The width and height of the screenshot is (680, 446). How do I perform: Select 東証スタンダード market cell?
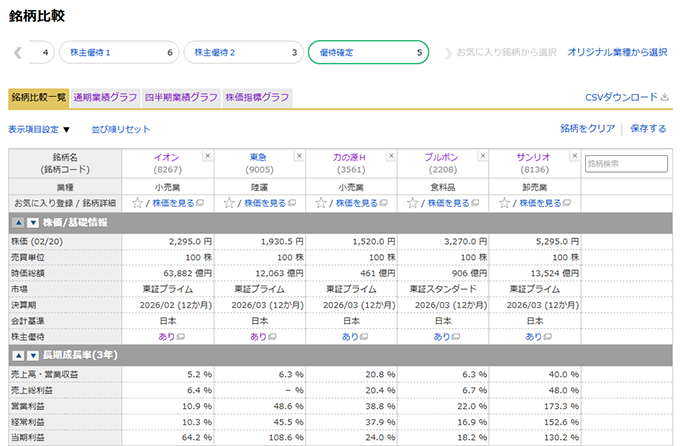tap(443, 289)
